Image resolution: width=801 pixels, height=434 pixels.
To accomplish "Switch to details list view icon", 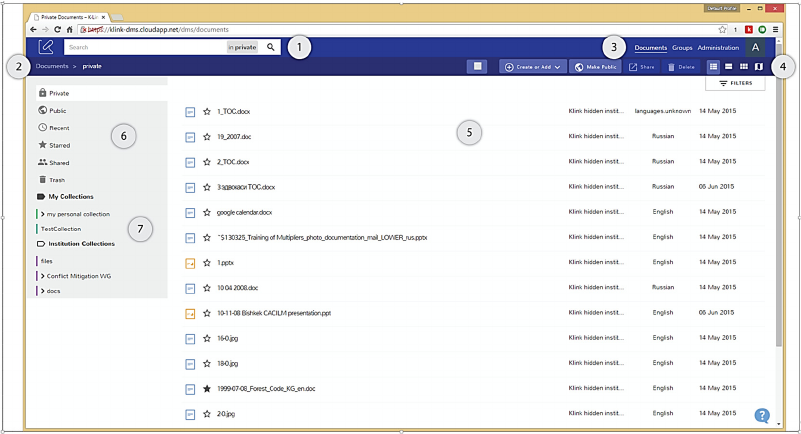I will coord(714,66).
